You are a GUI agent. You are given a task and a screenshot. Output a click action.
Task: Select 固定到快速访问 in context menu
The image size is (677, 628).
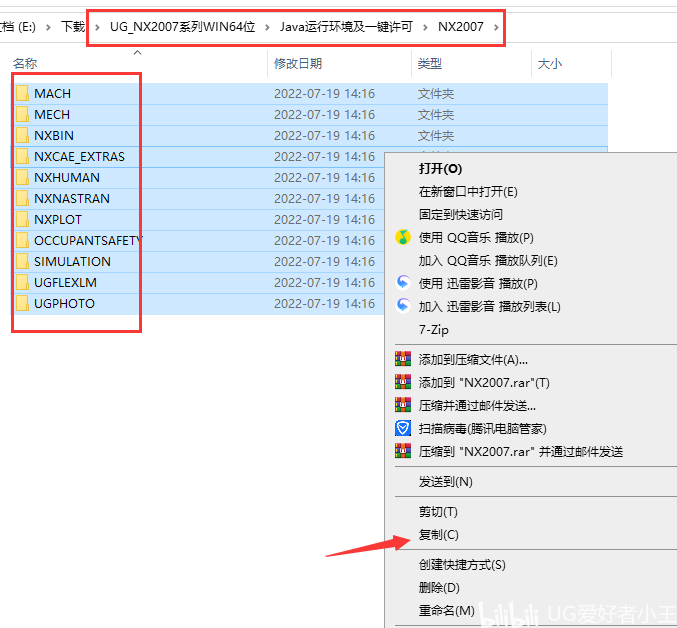point(460,215)
